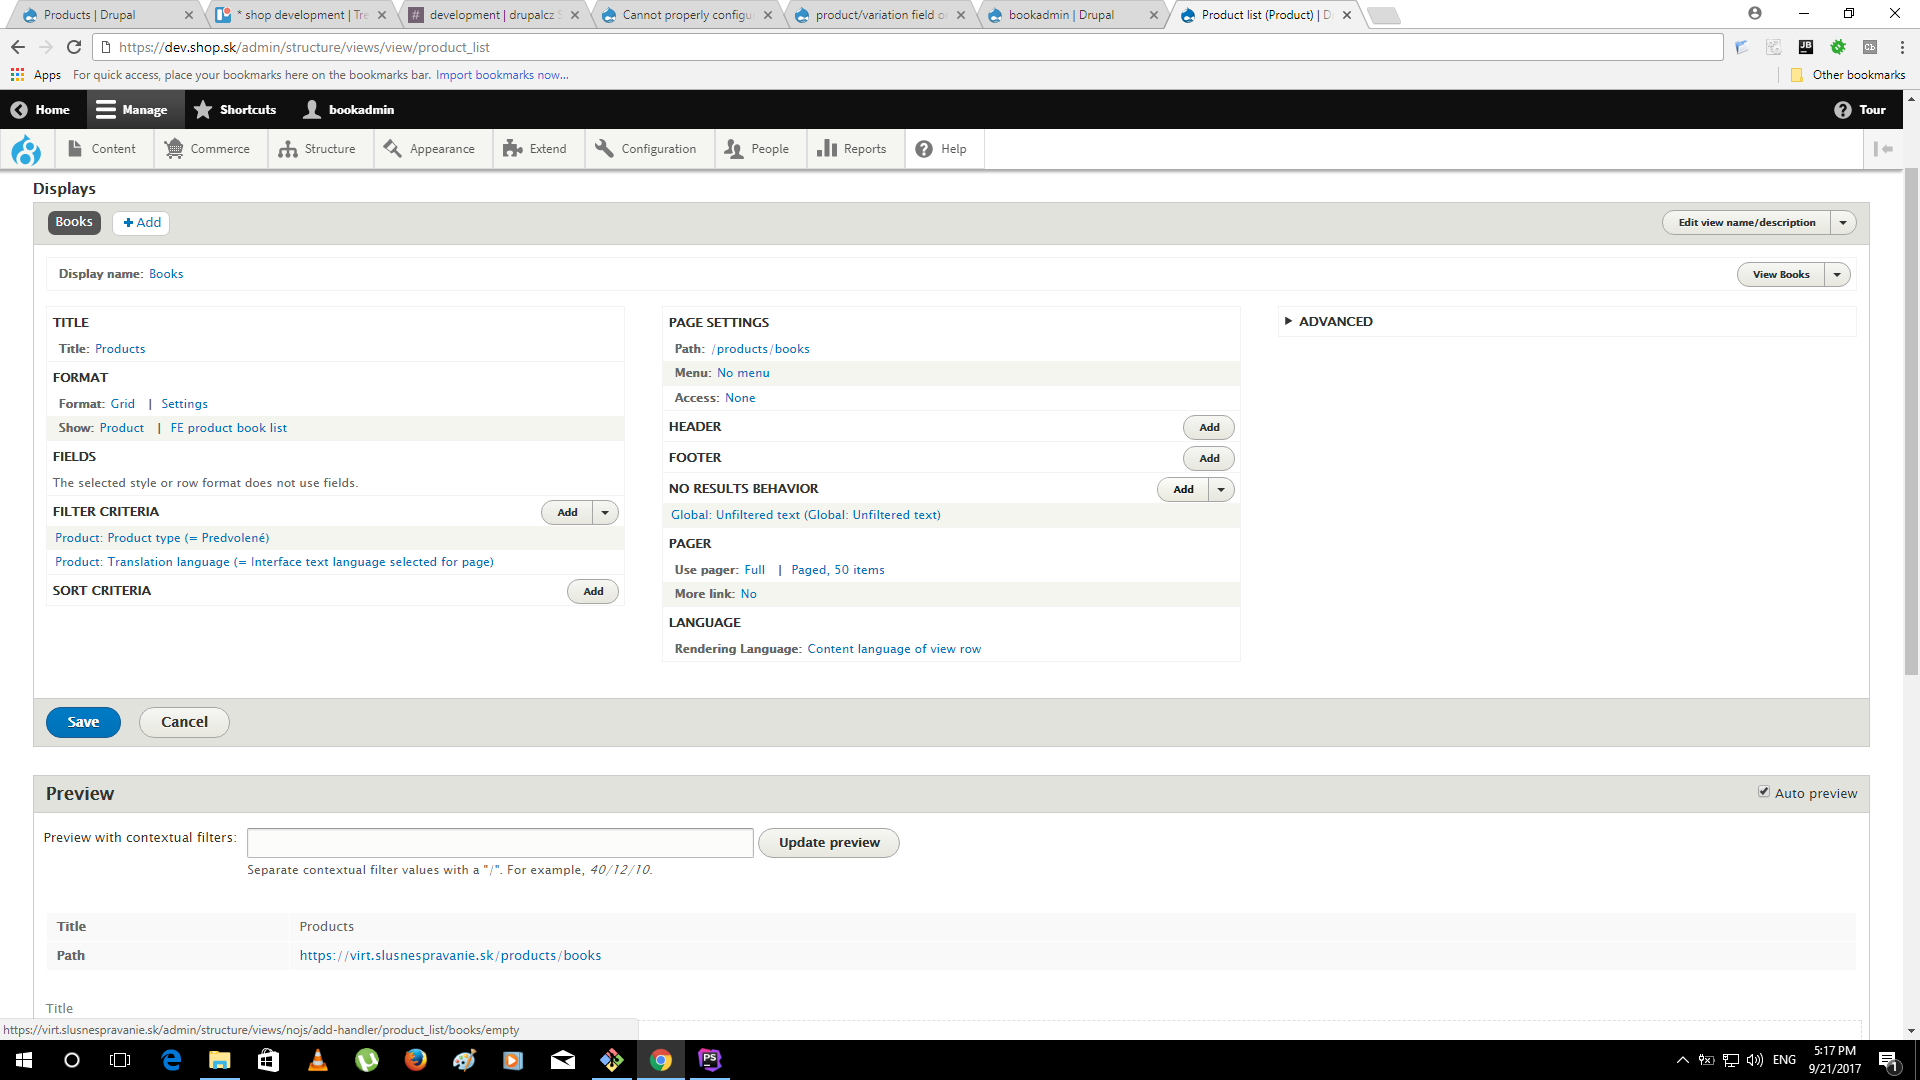Click the Save button
The width and height of the screenshot is (1920, 1080).
[x=83, y=721]
